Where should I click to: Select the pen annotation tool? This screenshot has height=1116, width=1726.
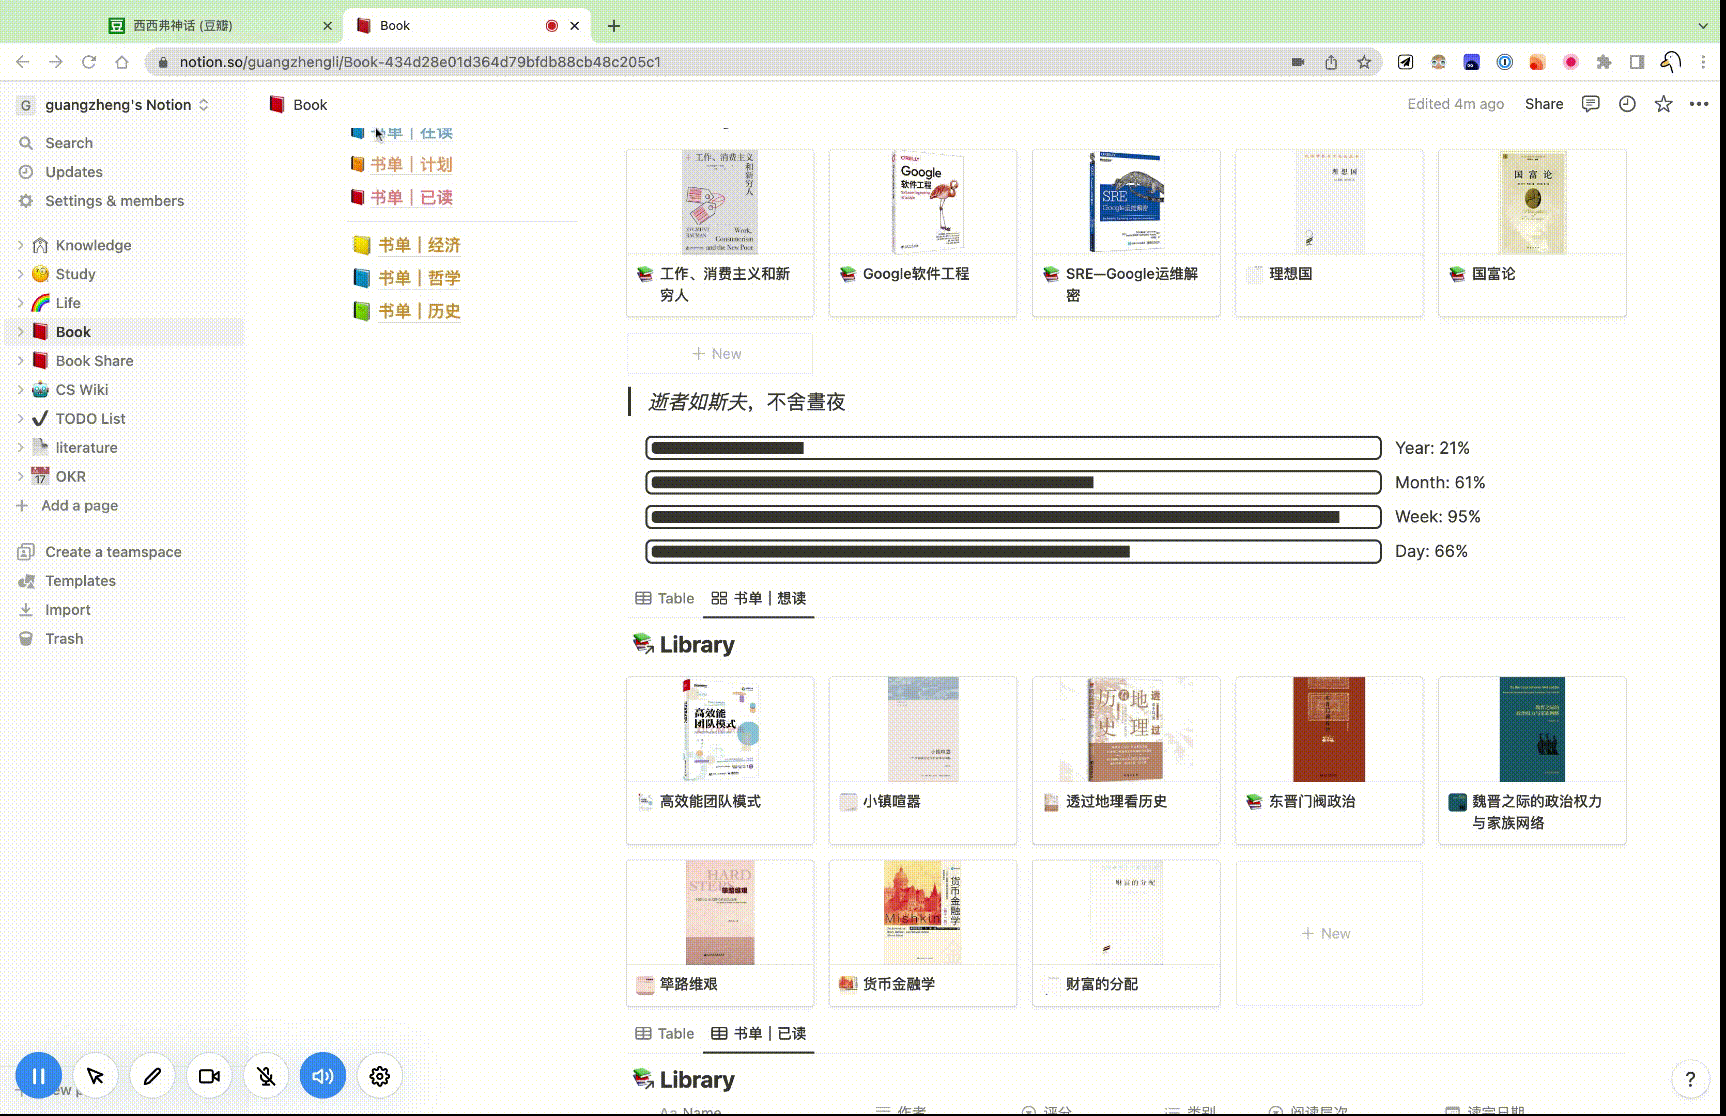[x=152, y=1076]
